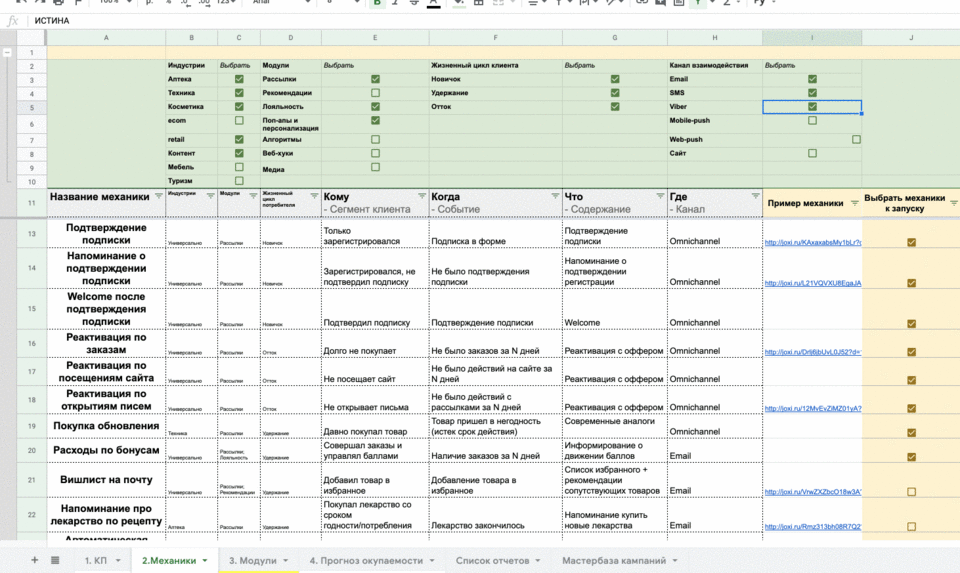Switch to Мастербаза кампаний sheet
The image size is (960, 573).
tap(614, 560)
